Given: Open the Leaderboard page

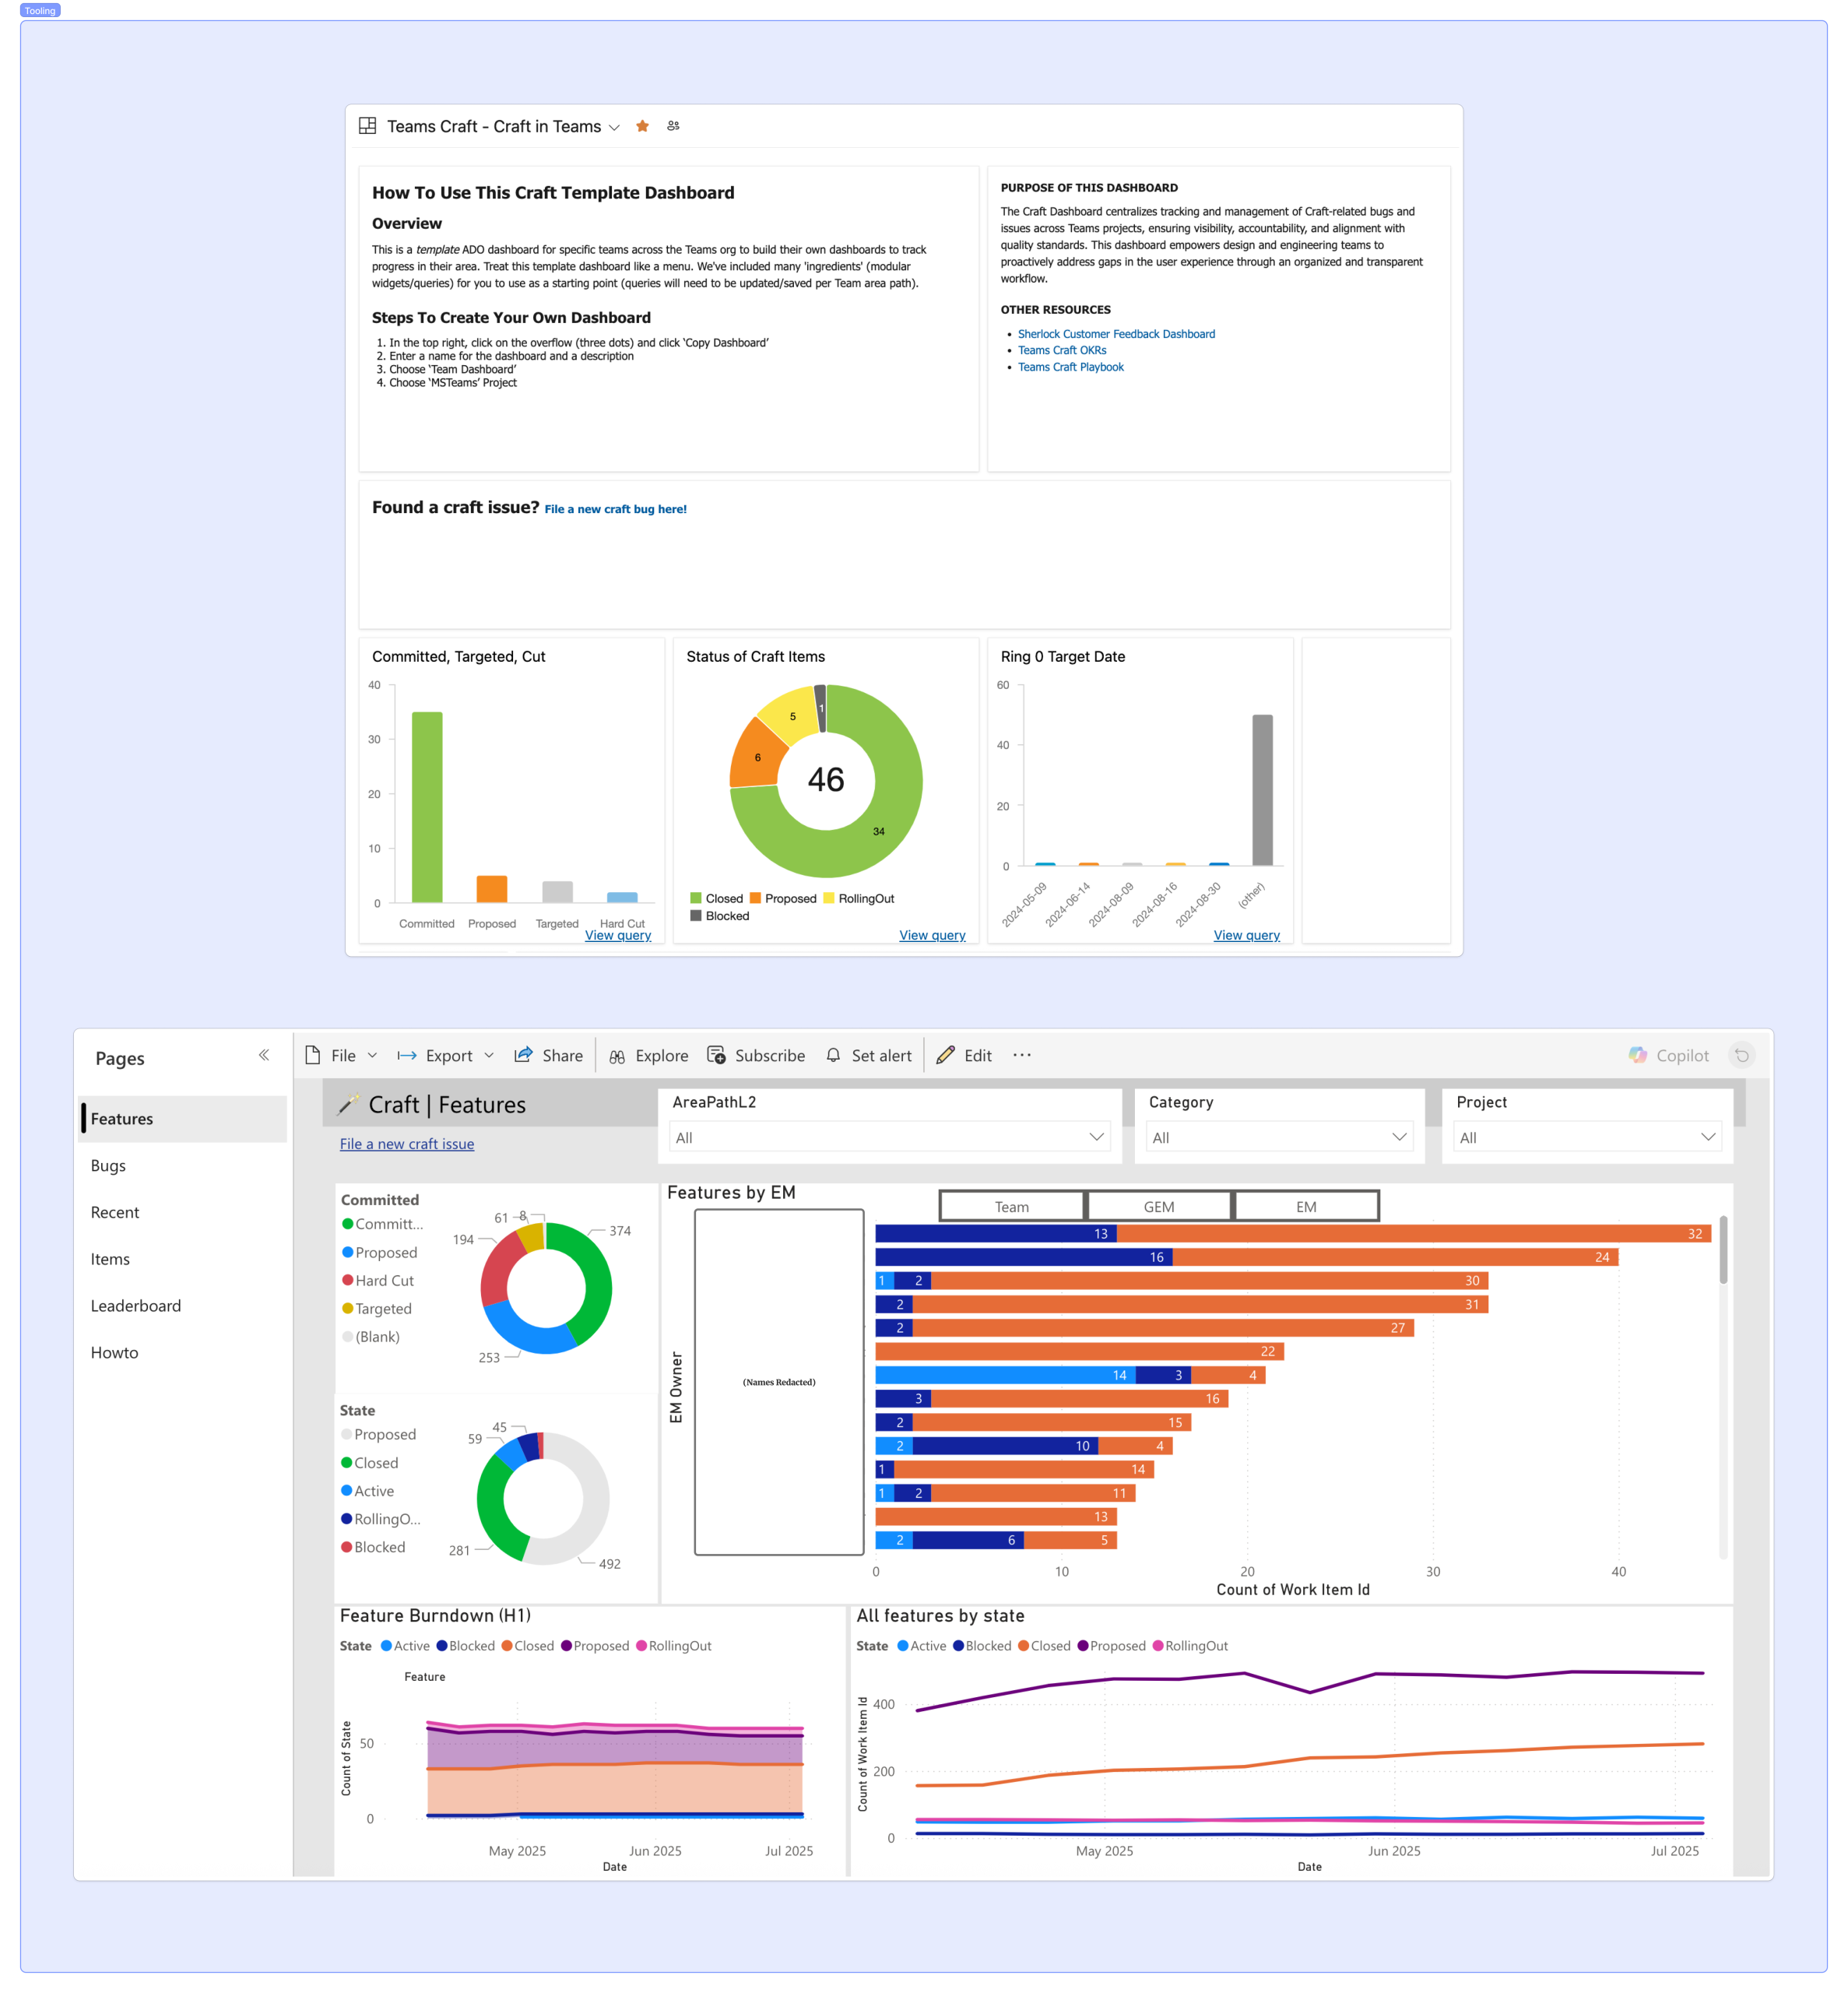Looking at the screenshot, I should point(136,1305).
